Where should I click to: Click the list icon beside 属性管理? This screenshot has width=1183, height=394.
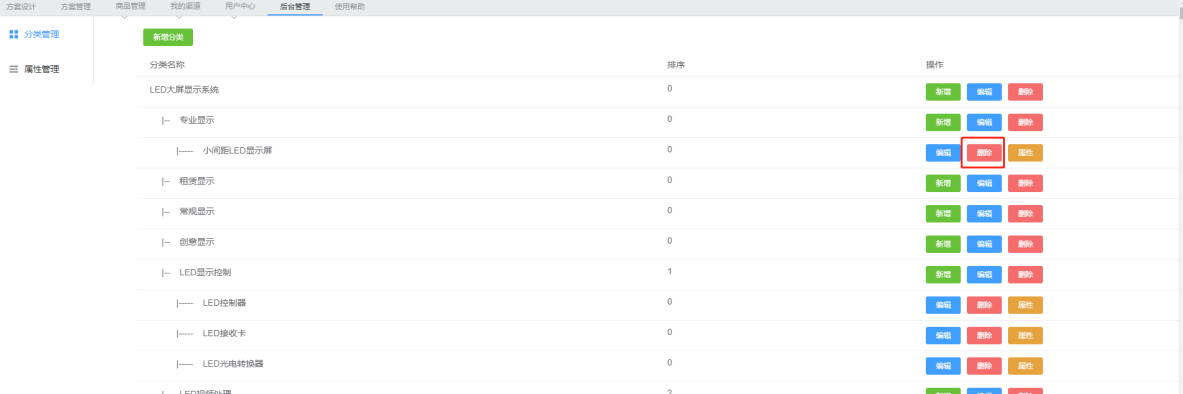14,69
